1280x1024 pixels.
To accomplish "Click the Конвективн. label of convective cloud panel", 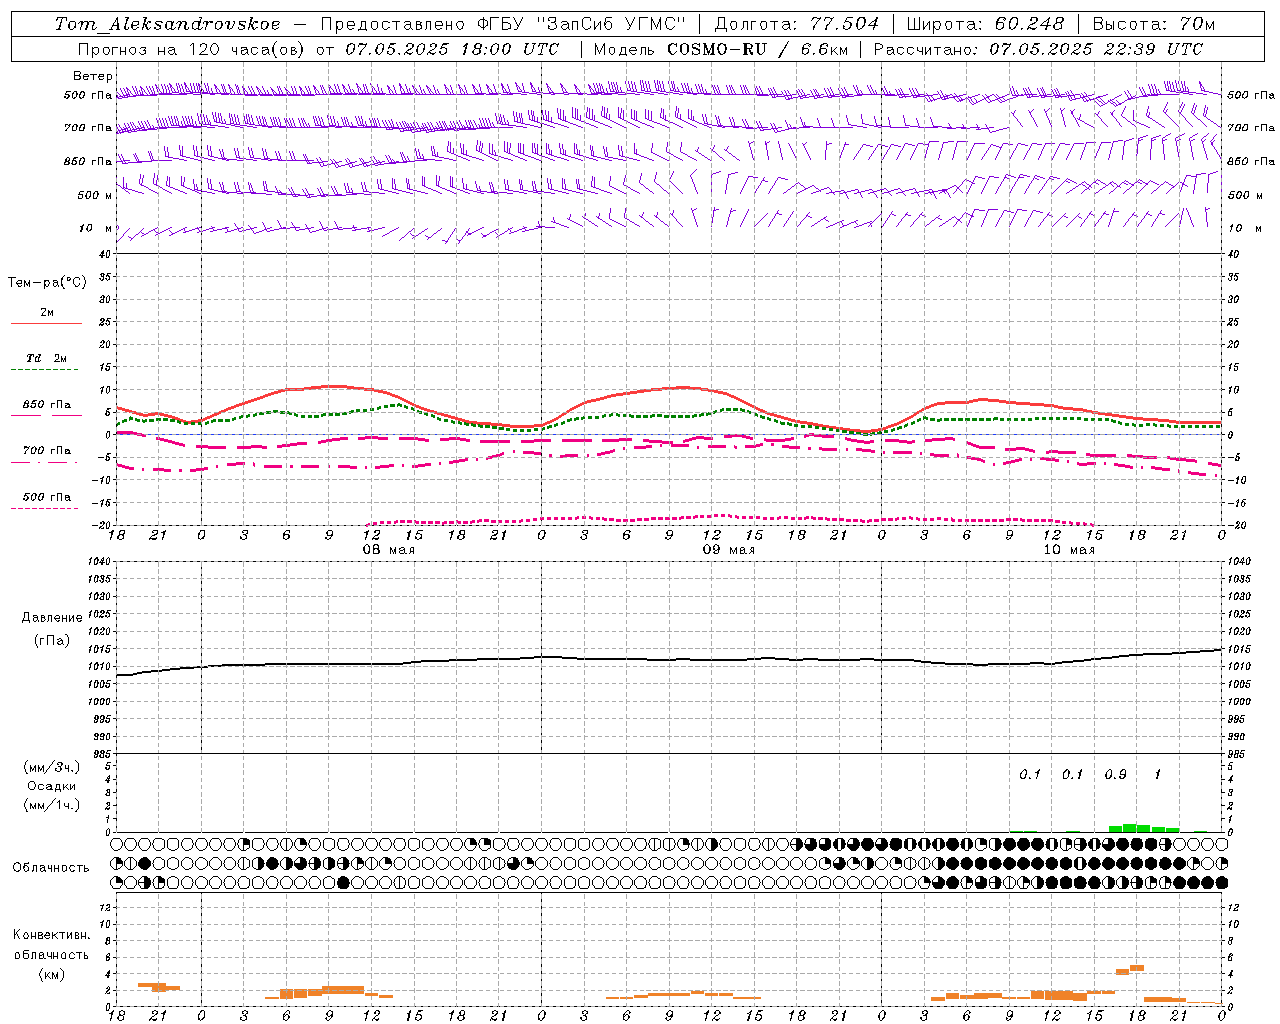I will click(x=52, y=935).
